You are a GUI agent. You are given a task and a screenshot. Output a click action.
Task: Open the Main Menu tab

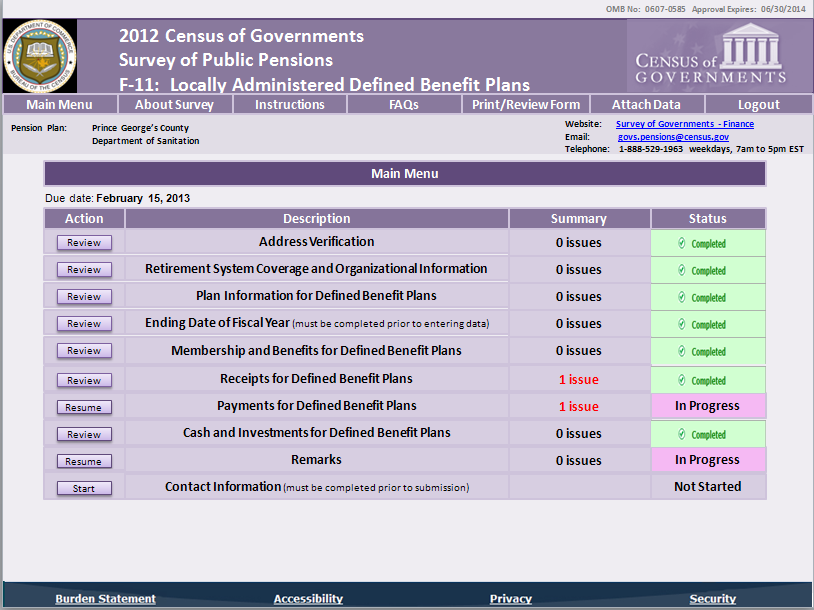point(59,104)
